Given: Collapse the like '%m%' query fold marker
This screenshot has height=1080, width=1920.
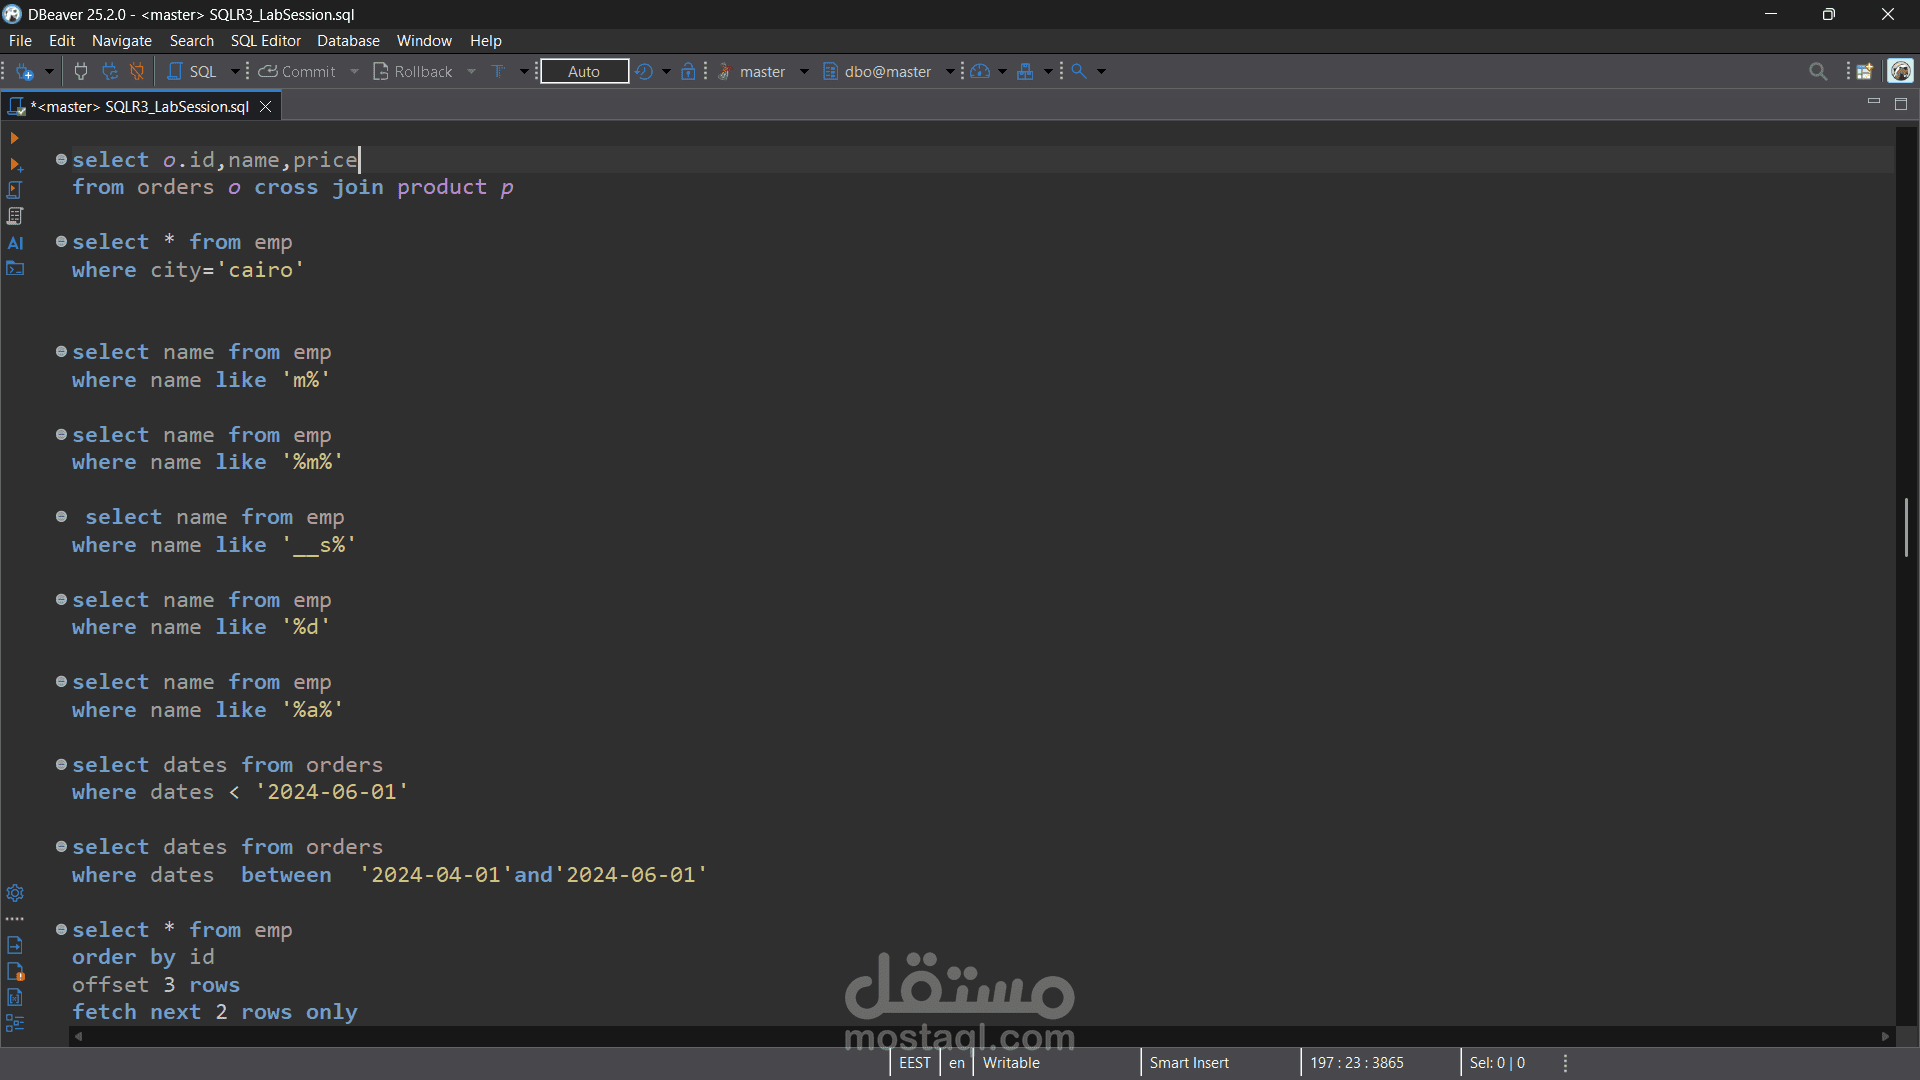Looking at the screenshot, I should (61, 434).
